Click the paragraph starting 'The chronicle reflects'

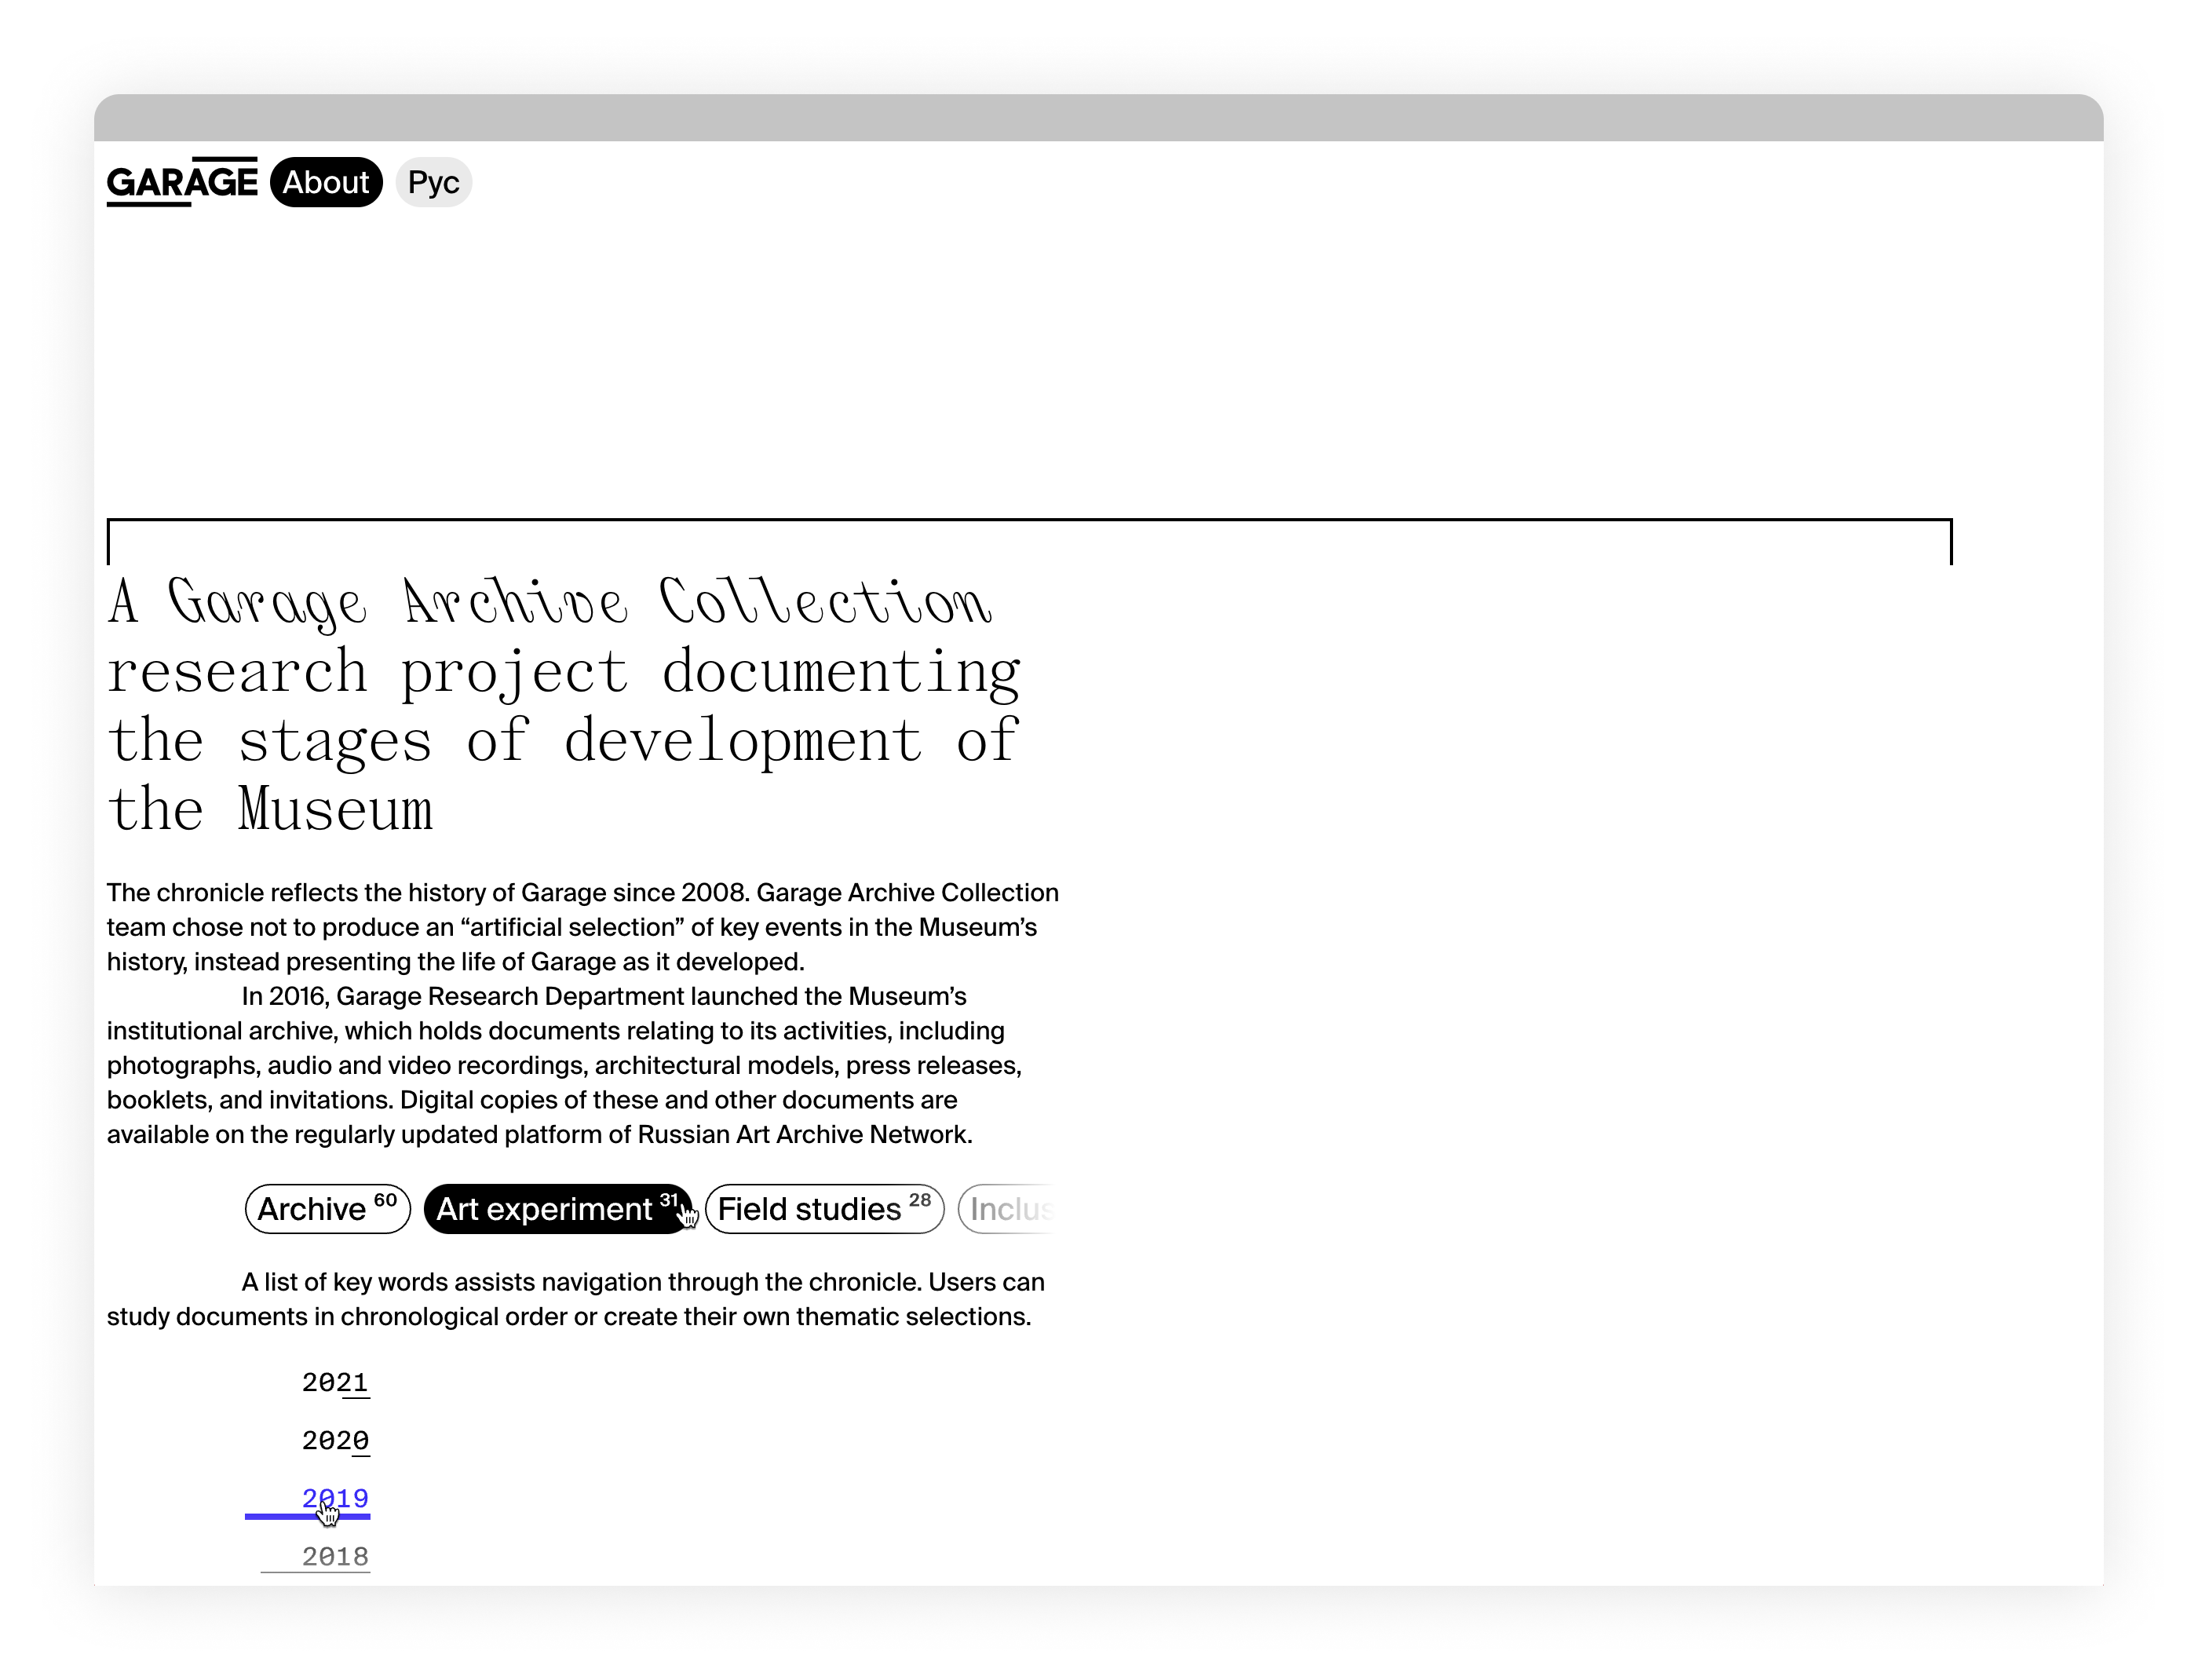point(582,927)
